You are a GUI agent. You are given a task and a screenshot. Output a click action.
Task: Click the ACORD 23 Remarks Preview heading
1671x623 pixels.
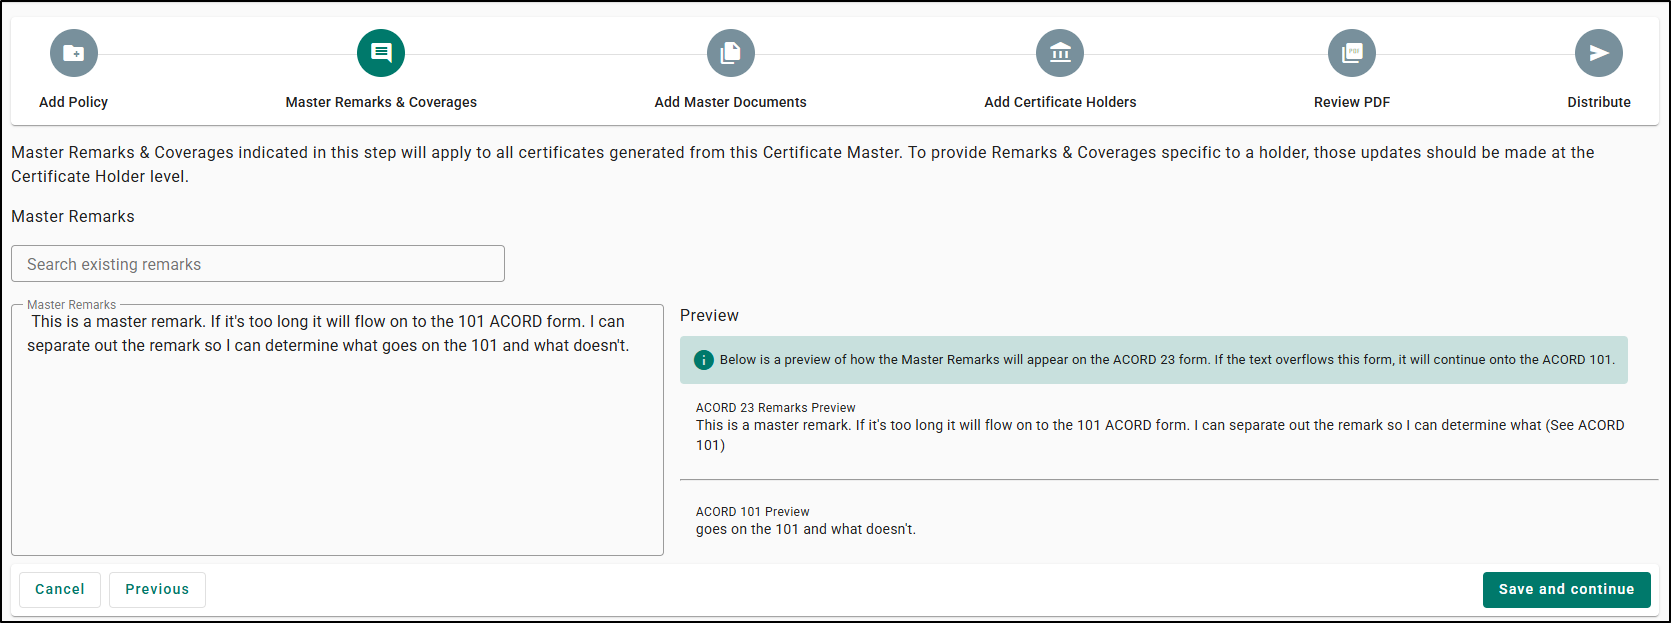(x=776, y=408)
